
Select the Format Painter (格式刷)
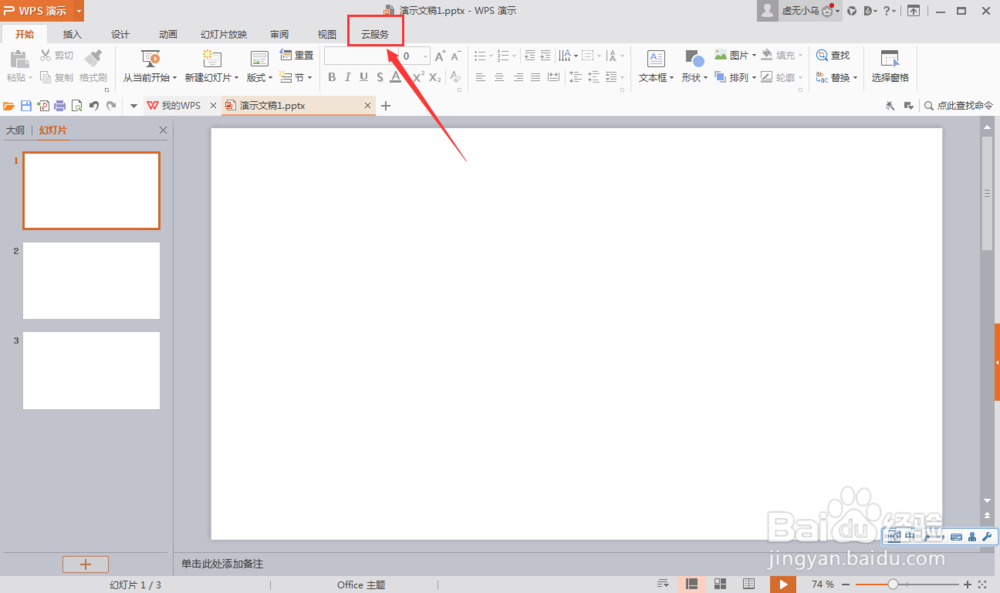(93, 66)
